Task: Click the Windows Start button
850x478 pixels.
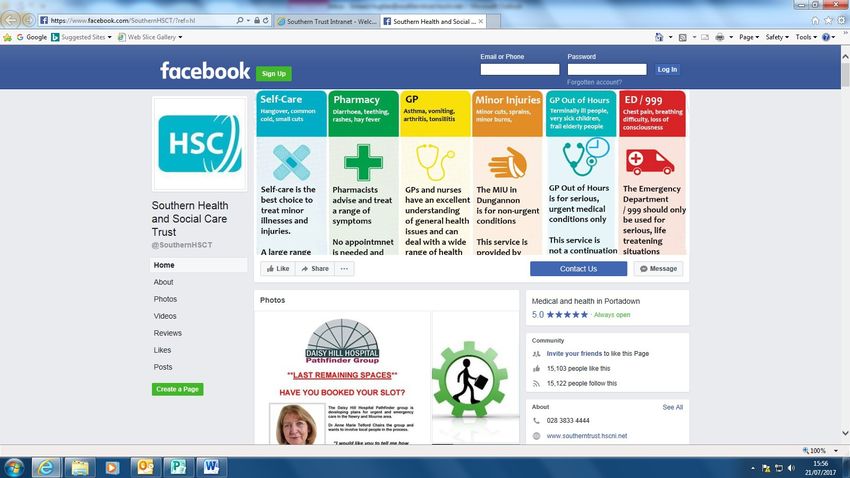Action: click(14, 467)
